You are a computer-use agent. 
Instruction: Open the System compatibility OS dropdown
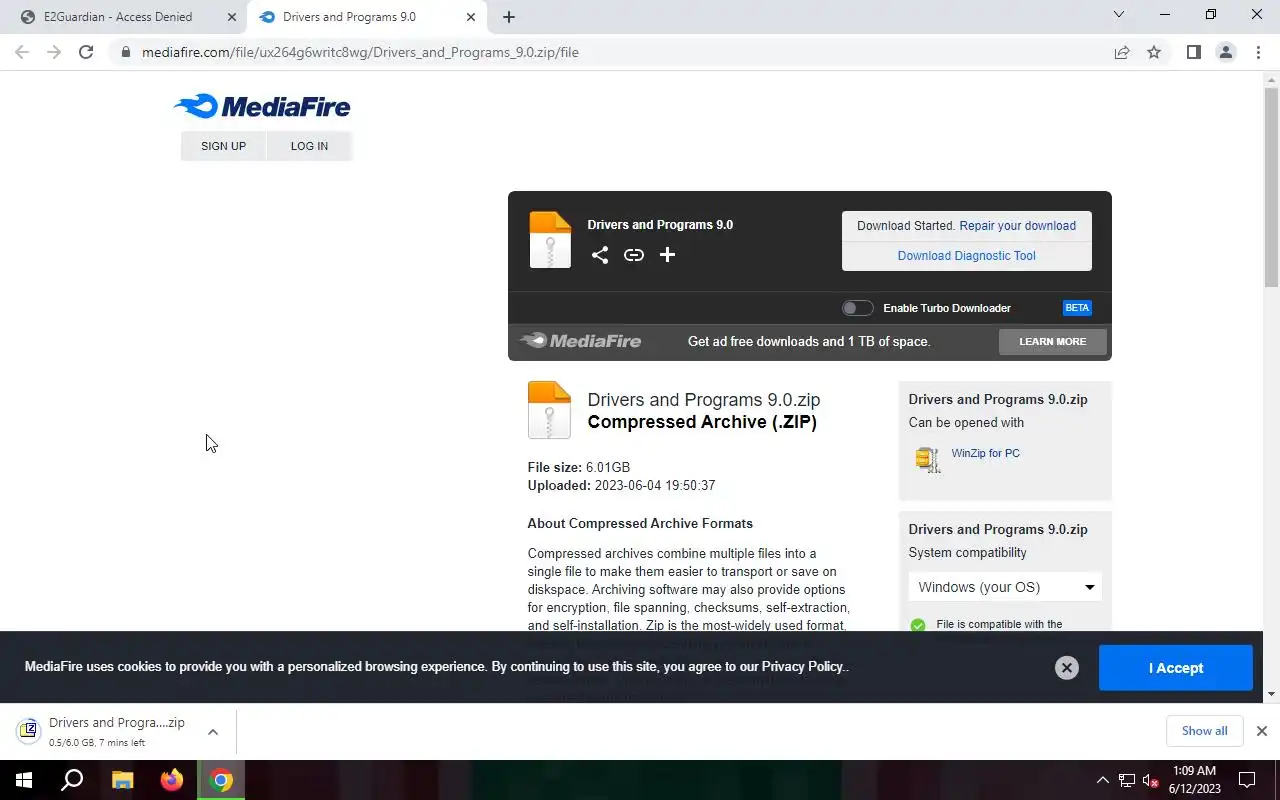pos(1005,587)
